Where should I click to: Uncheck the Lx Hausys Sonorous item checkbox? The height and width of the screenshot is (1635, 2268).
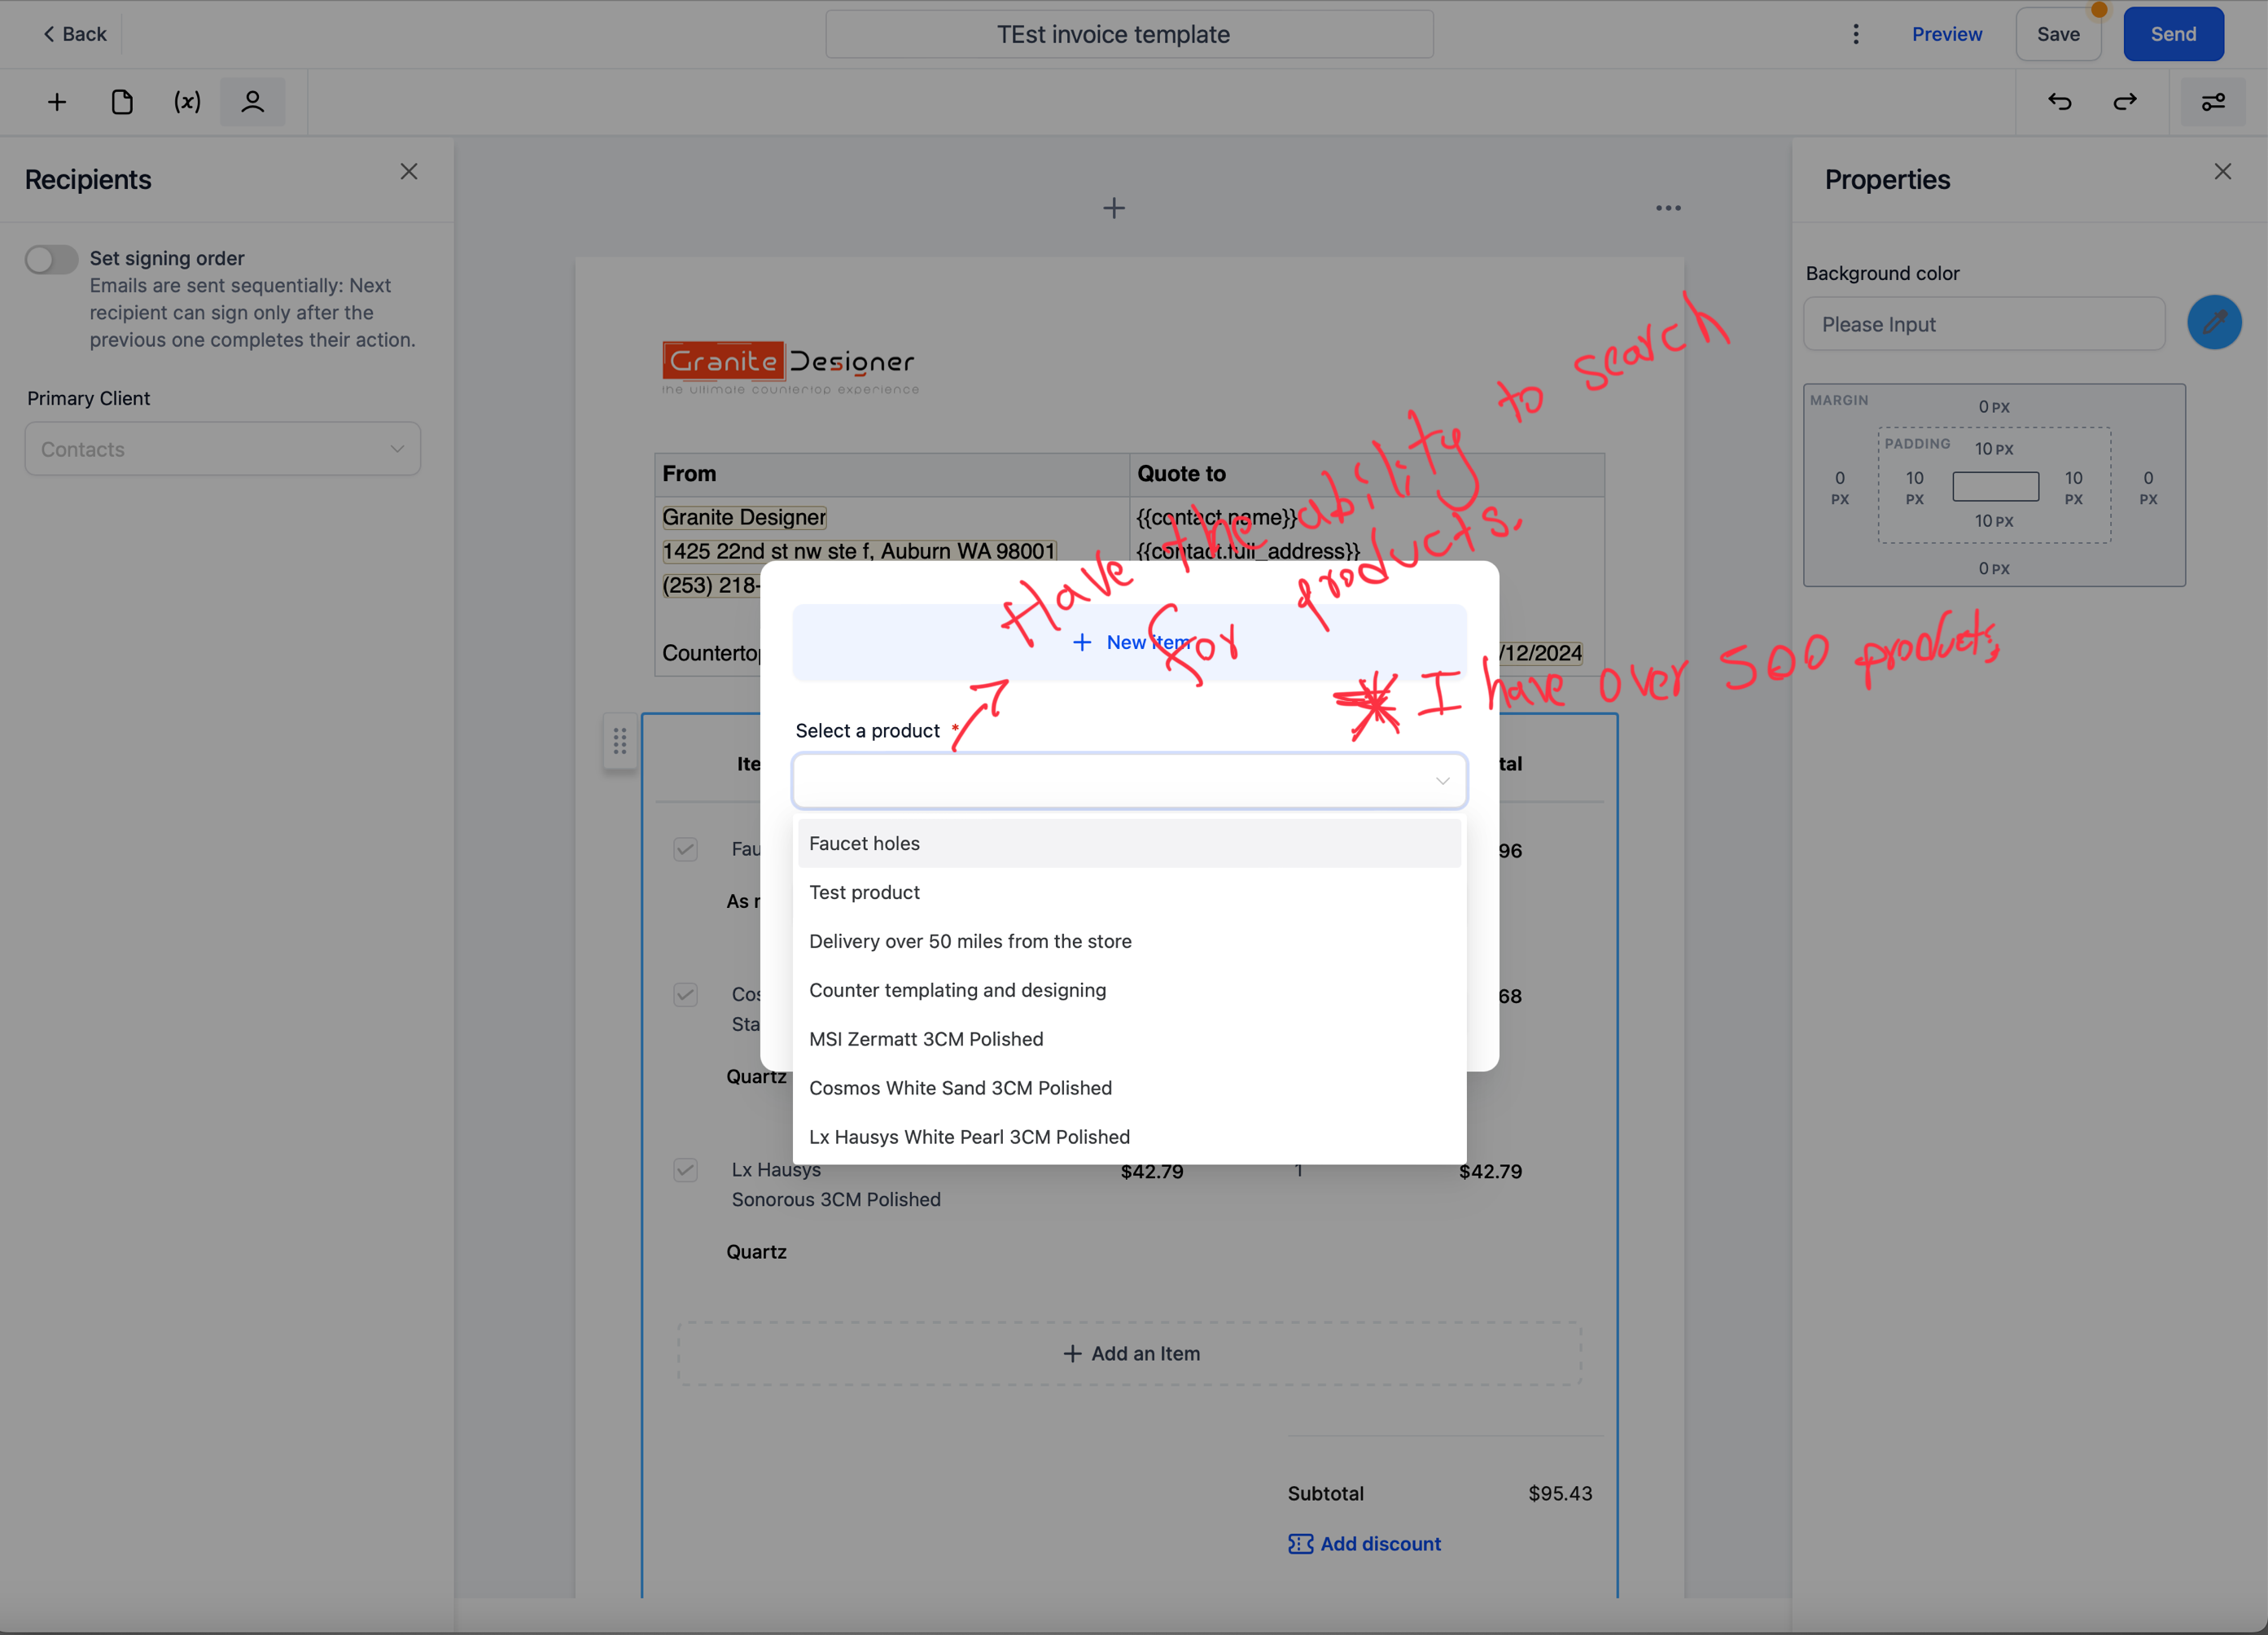(x=685, y=1170)
